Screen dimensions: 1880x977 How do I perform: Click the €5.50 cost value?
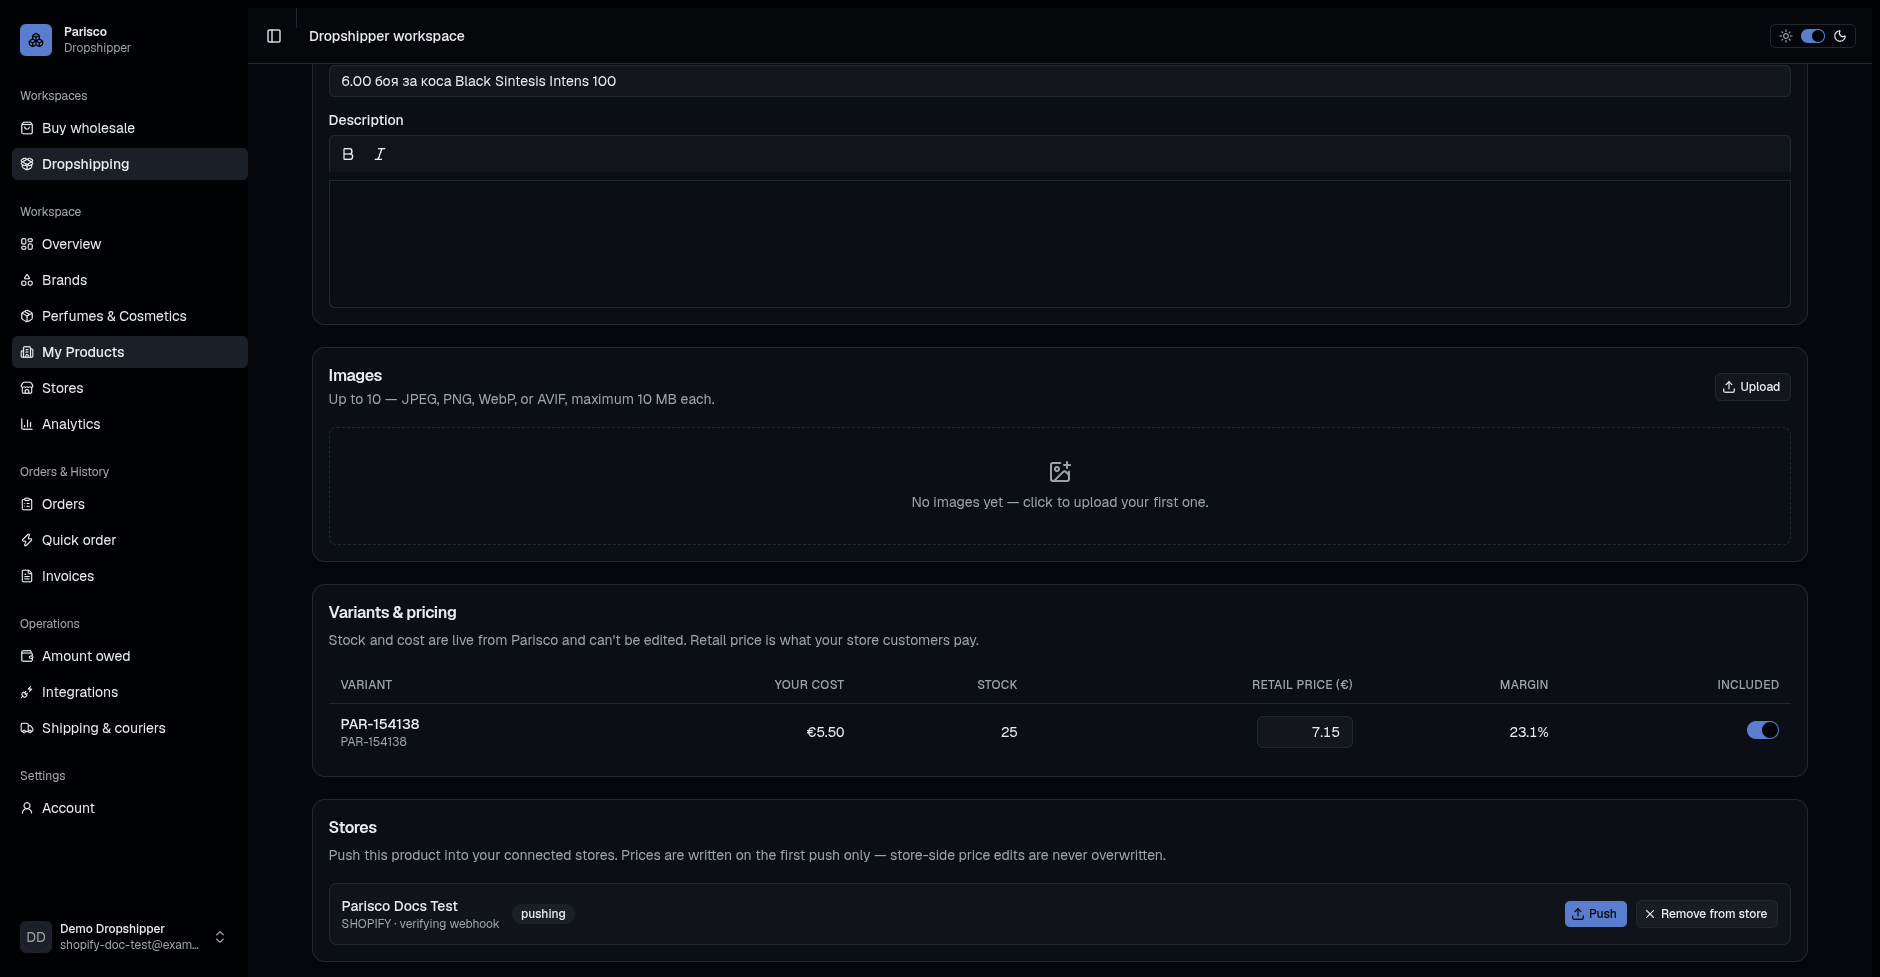[825, 732]
